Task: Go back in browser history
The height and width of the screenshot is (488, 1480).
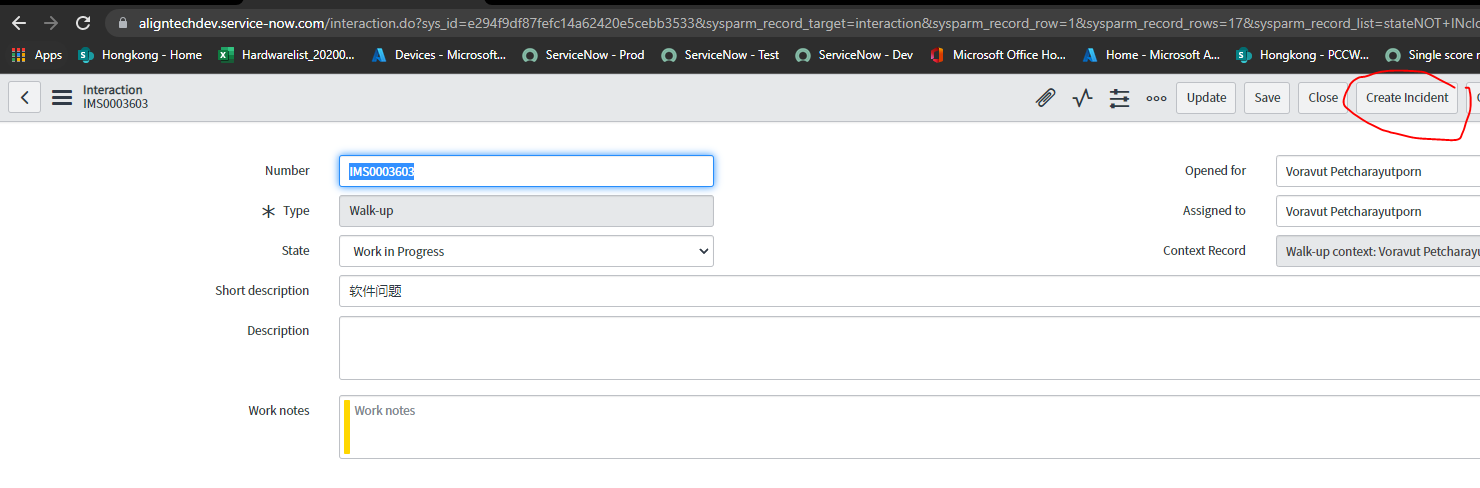Action: pyautogui.click(x=19, y=22)
